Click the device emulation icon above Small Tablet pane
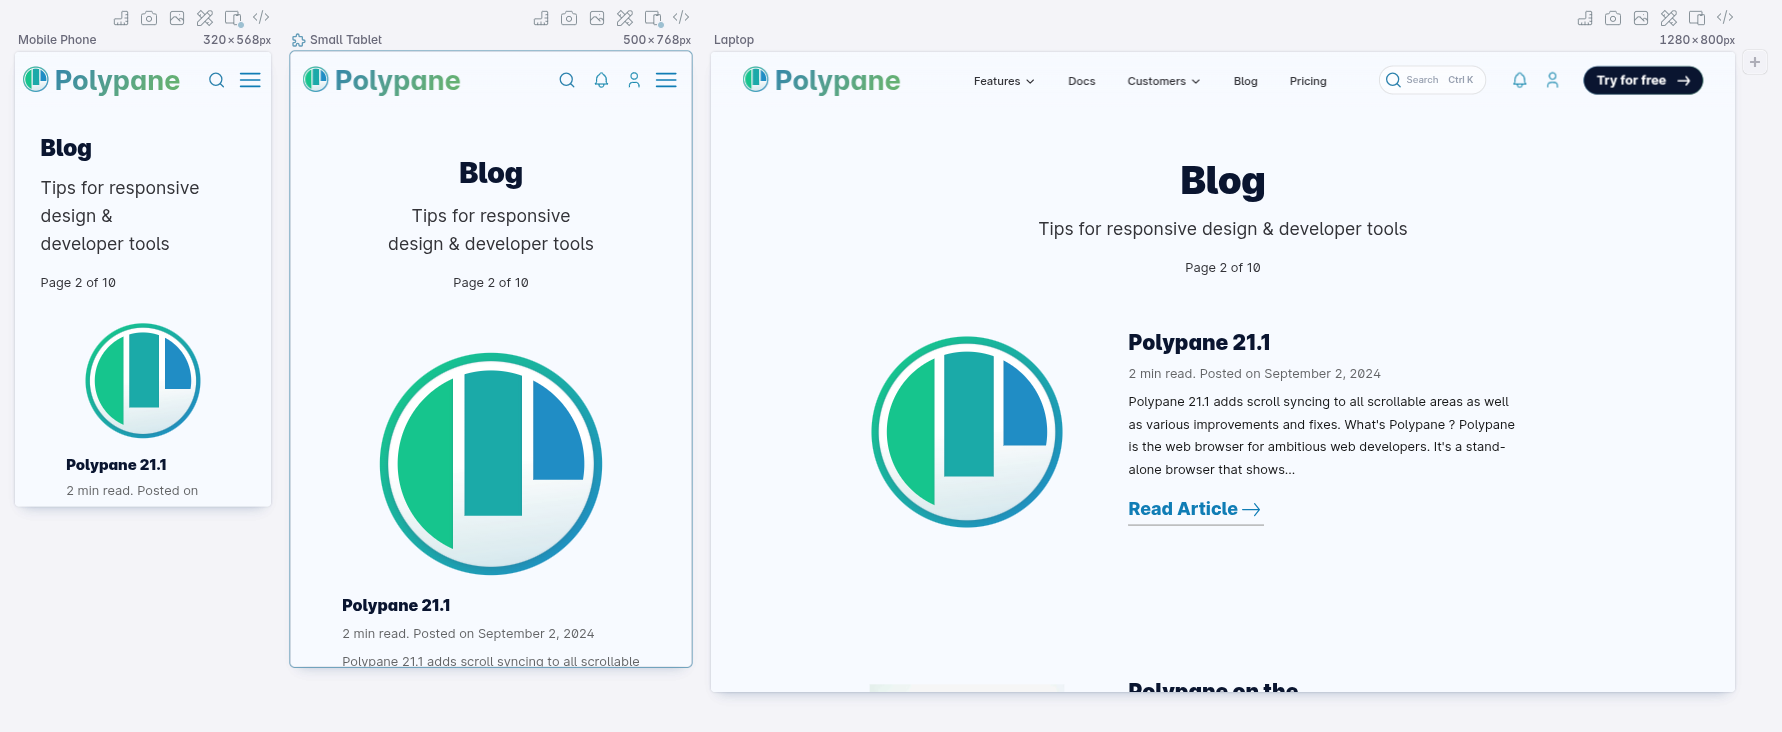This screenshot has width=1782, height=732. point(654,18)
